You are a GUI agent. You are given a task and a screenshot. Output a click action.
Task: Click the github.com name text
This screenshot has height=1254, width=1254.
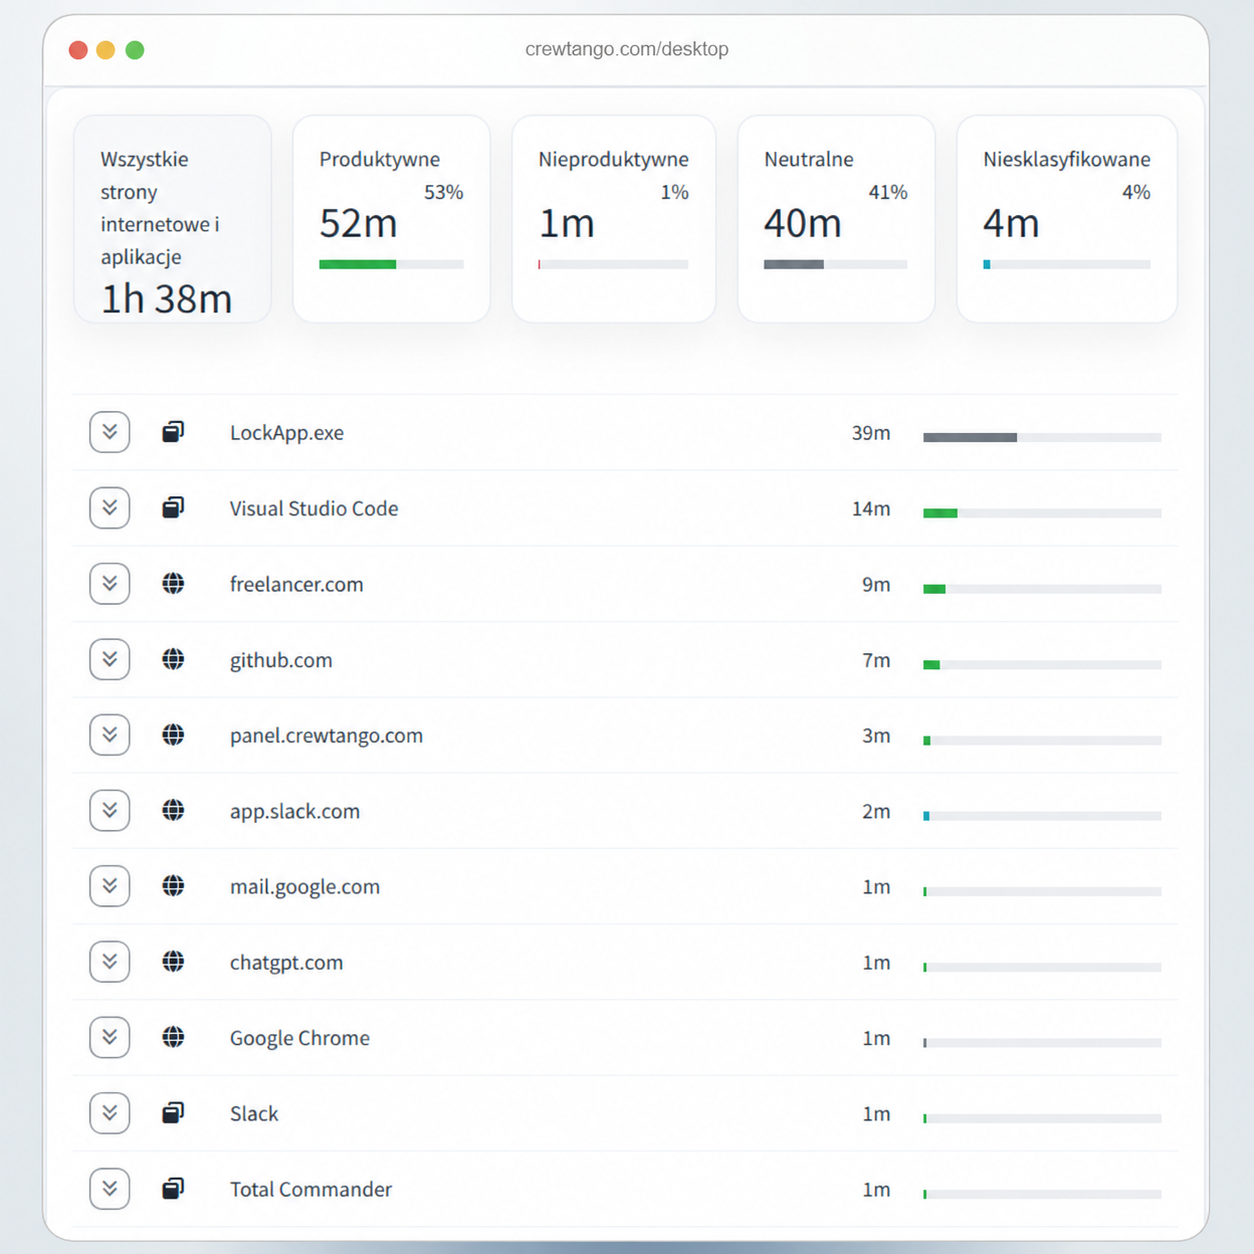coord(281,660)
